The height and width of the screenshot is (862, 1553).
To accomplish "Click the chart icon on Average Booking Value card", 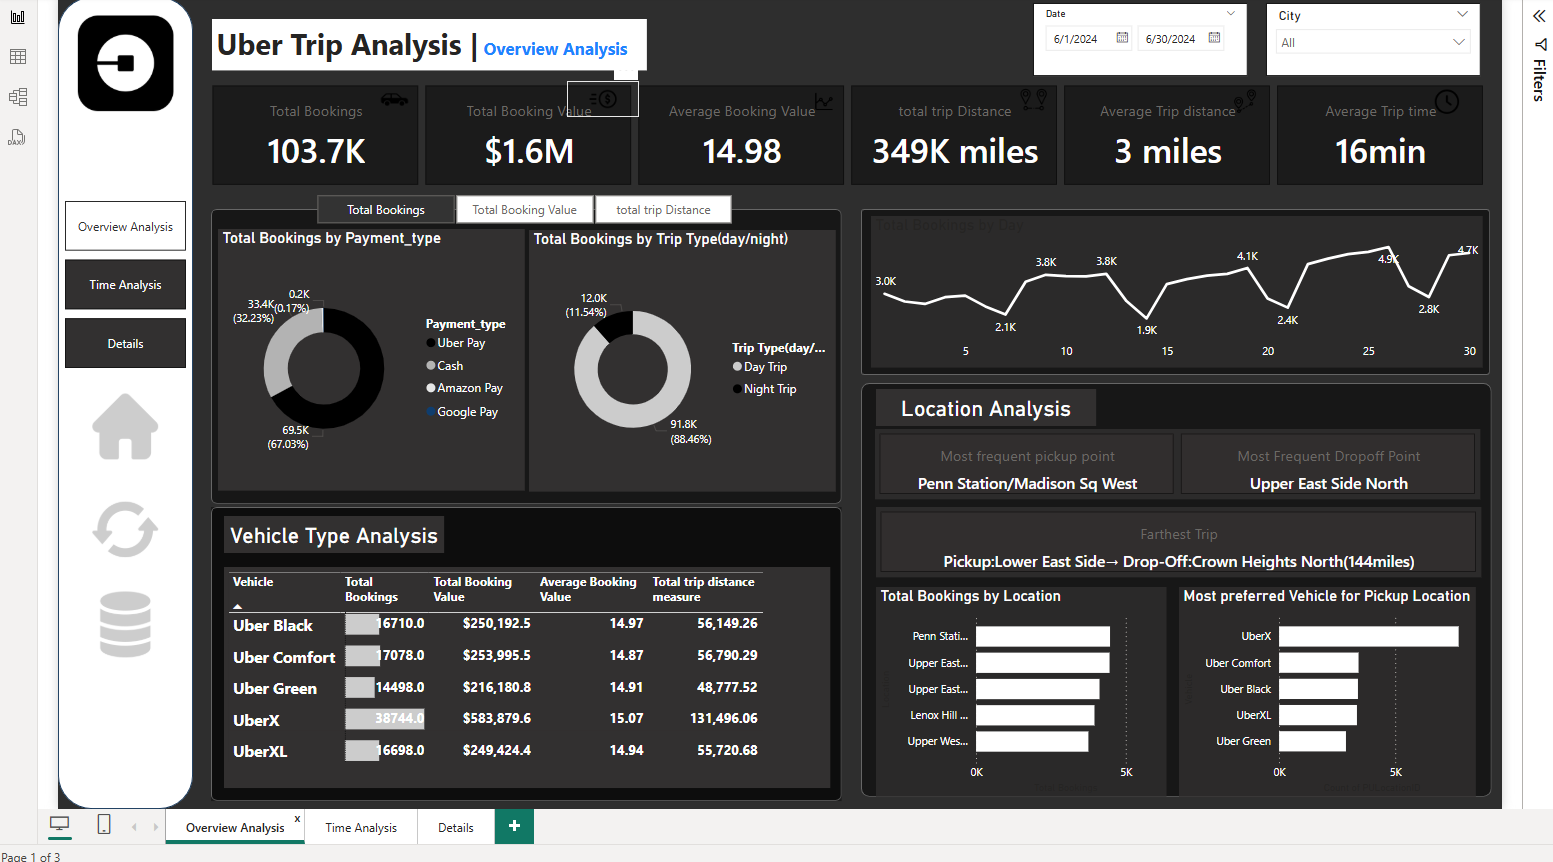I will pyautogui.click(x=824, y=101).
